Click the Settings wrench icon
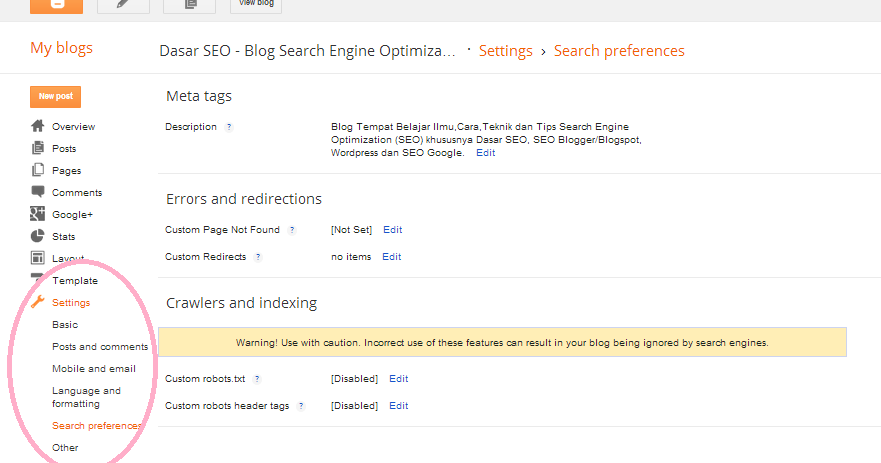Screen dimensions: 881x463 (38, 302)
